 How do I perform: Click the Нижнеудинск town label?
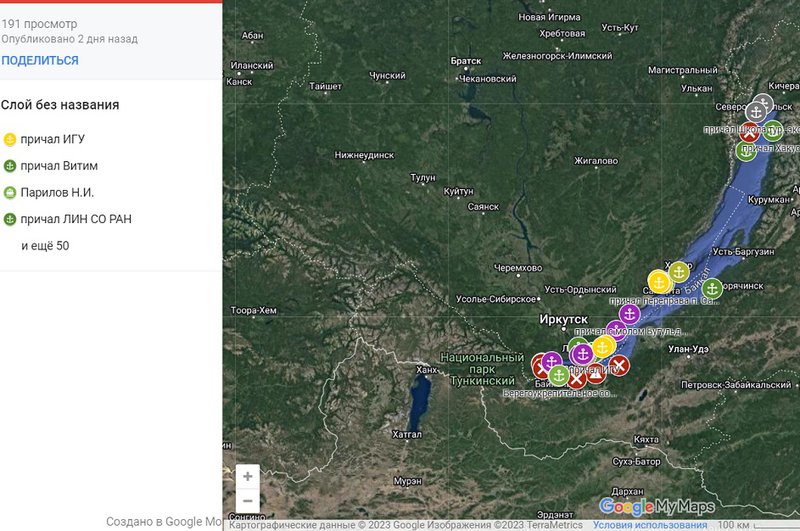364,155
